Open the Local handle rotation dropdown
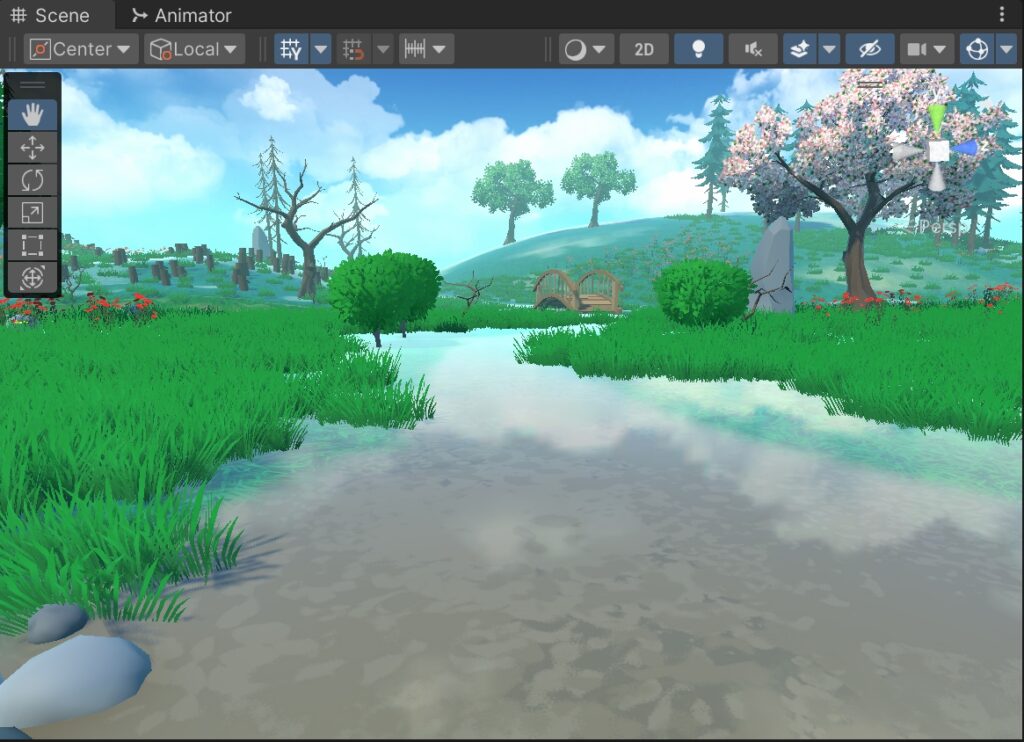Image resolution: width=1024 pixels, height=742 pixels. (x=194, y=49)
